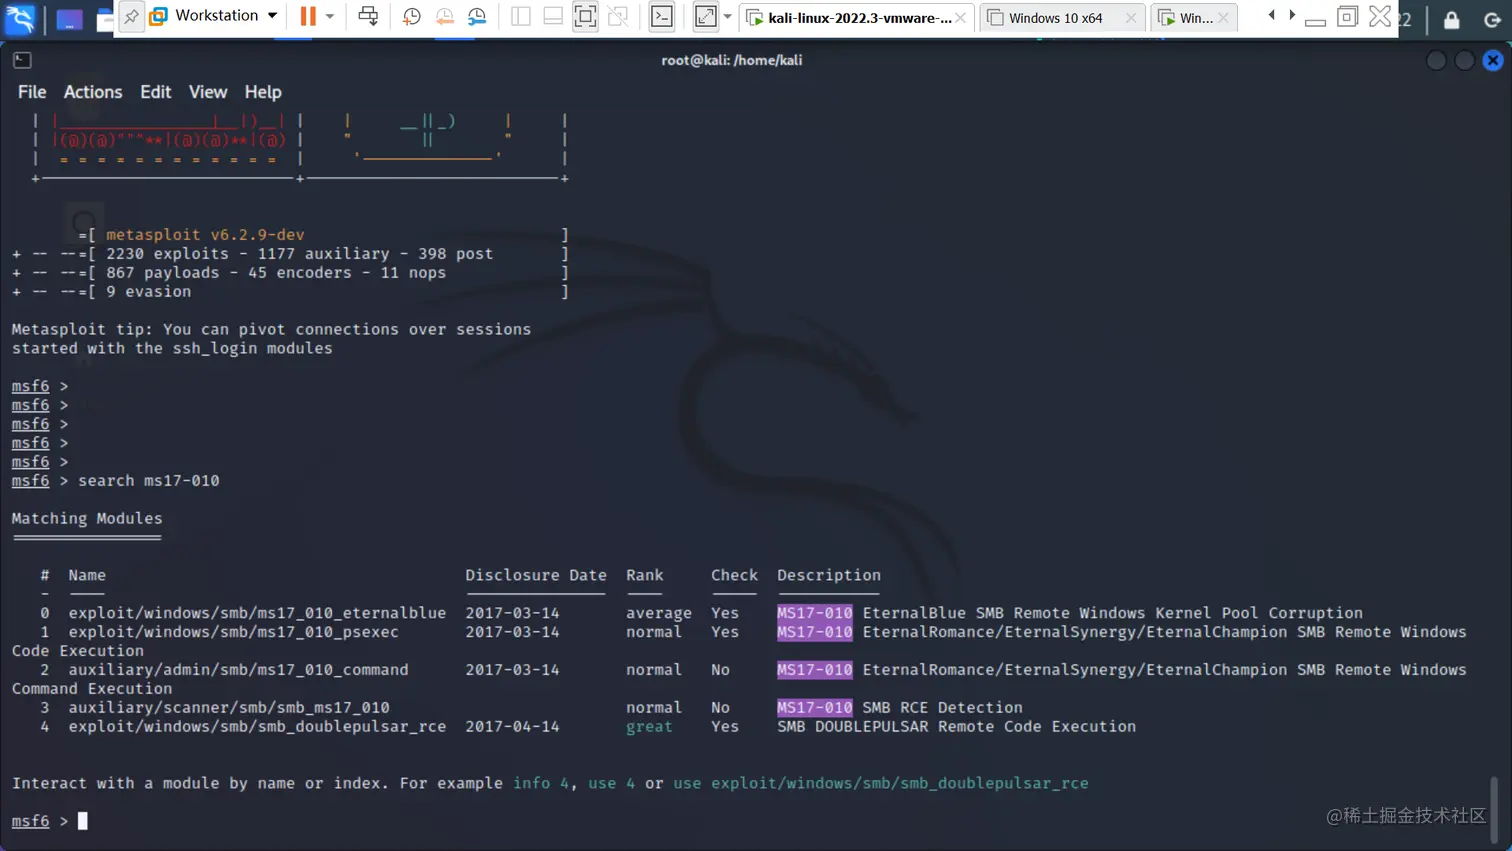This screenshot has width=1512, height=851.
Task: Click the Kali panel workspace icon
Action: pos(69,18)
